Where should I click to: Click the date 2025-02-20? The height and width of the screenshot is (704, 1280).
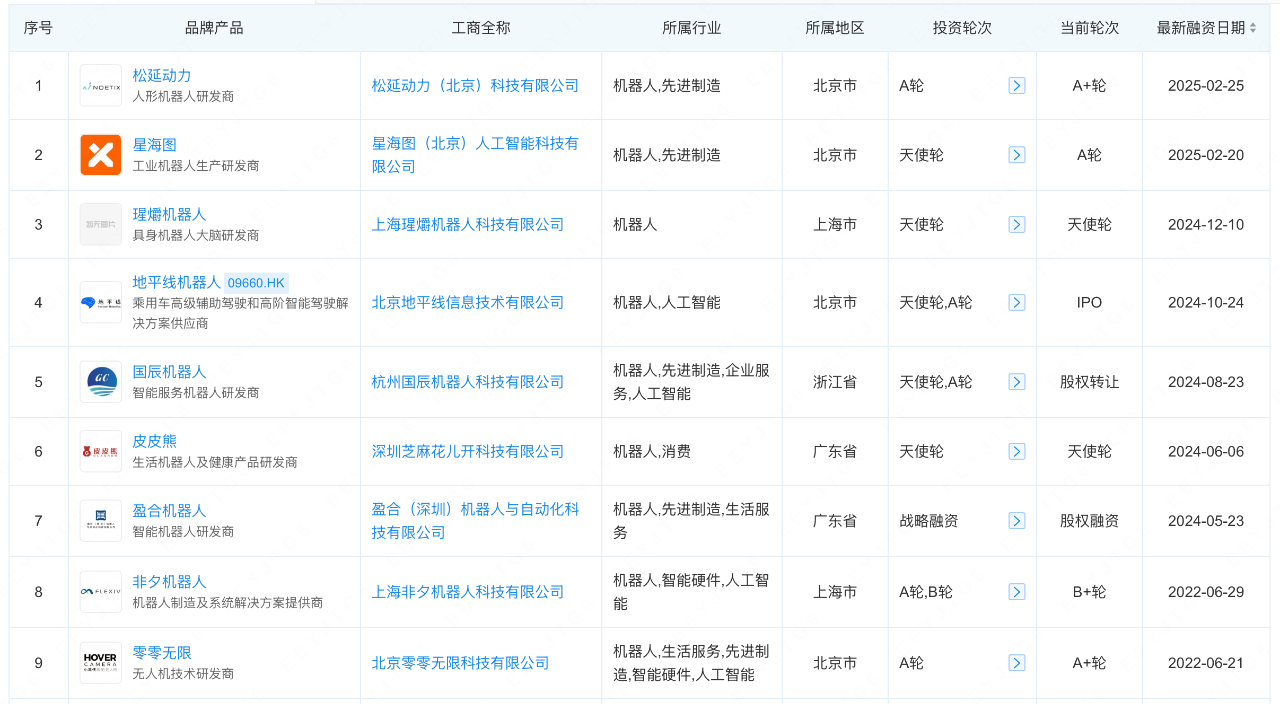(1206, 155)
